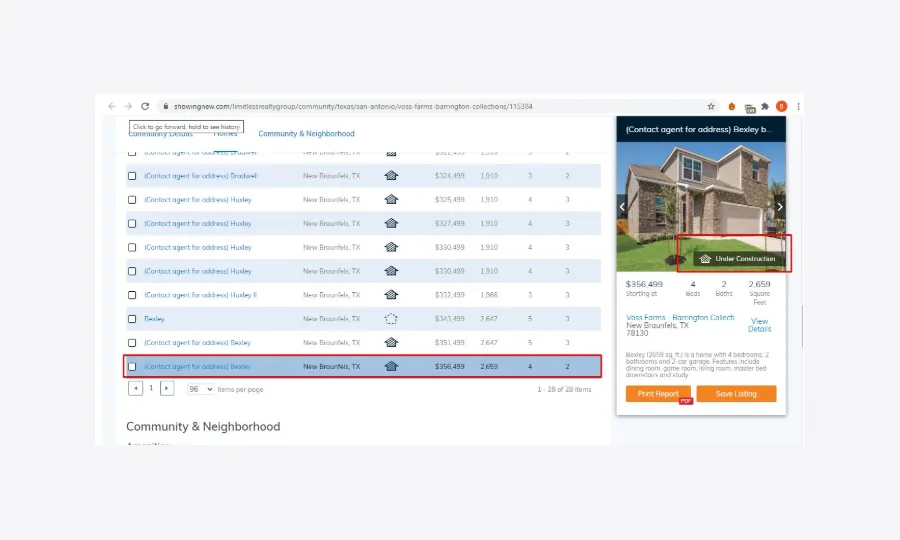Click the house status icon in the Bexley $351,499 row
Image resolution: width=900 pixels, height=540 pixels.
pos(391,343)
